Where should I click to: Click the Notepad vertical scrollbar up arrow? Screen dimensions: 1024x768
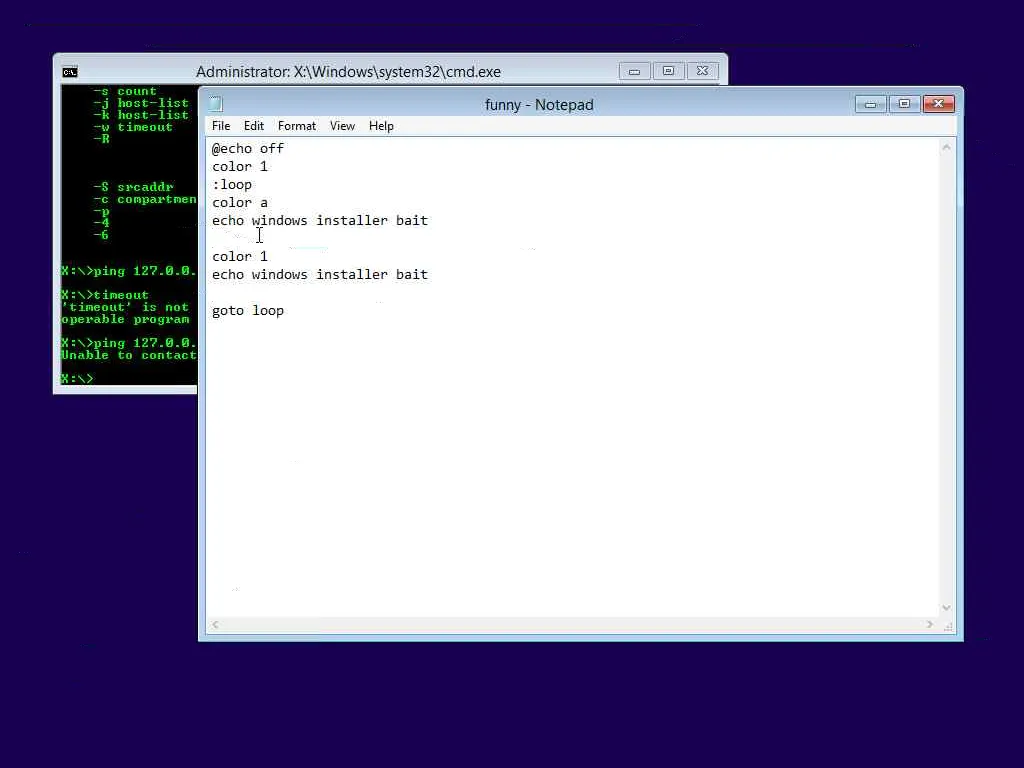click(x=946, y=148)
